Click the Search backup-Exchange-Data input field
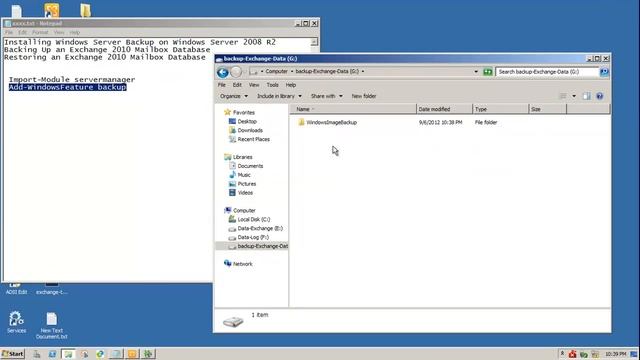640x360 pixels. click(x=547, y=72)
